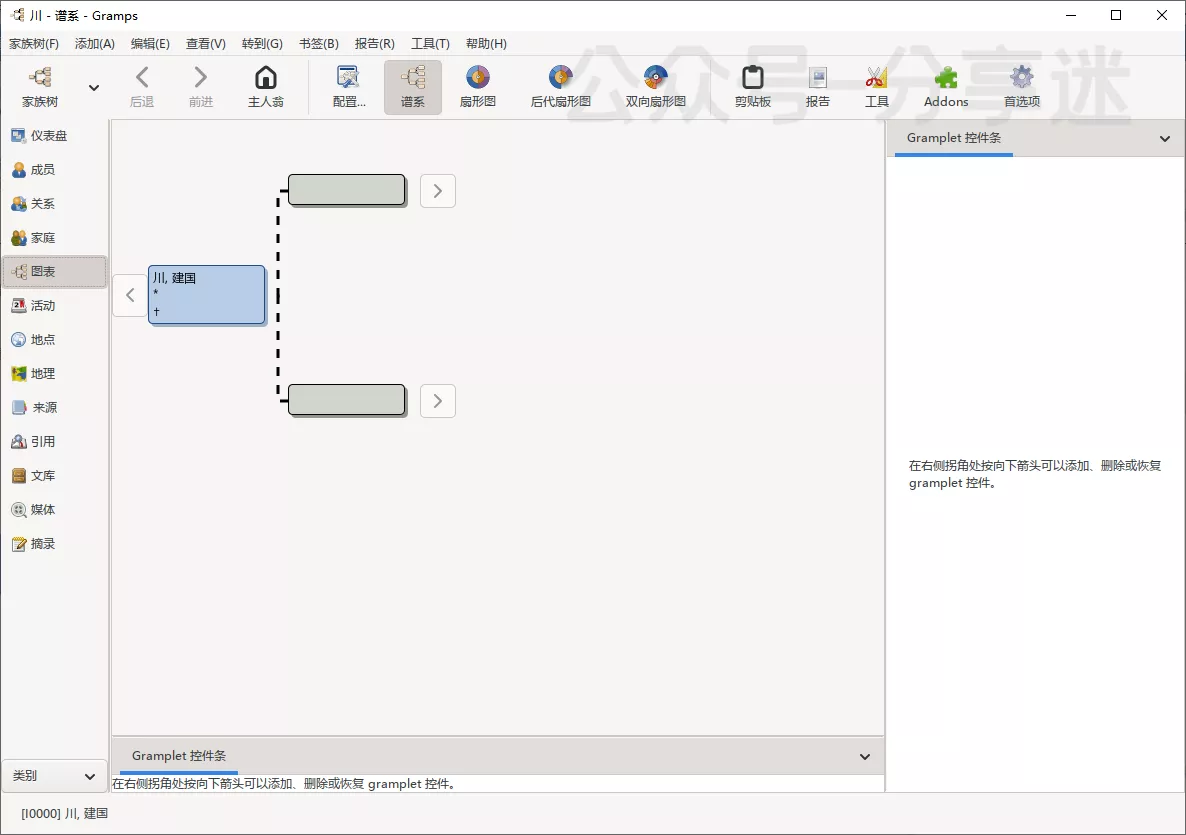Click the right arrow beside upper ancestor box
1186x835 pixels.
438,191
